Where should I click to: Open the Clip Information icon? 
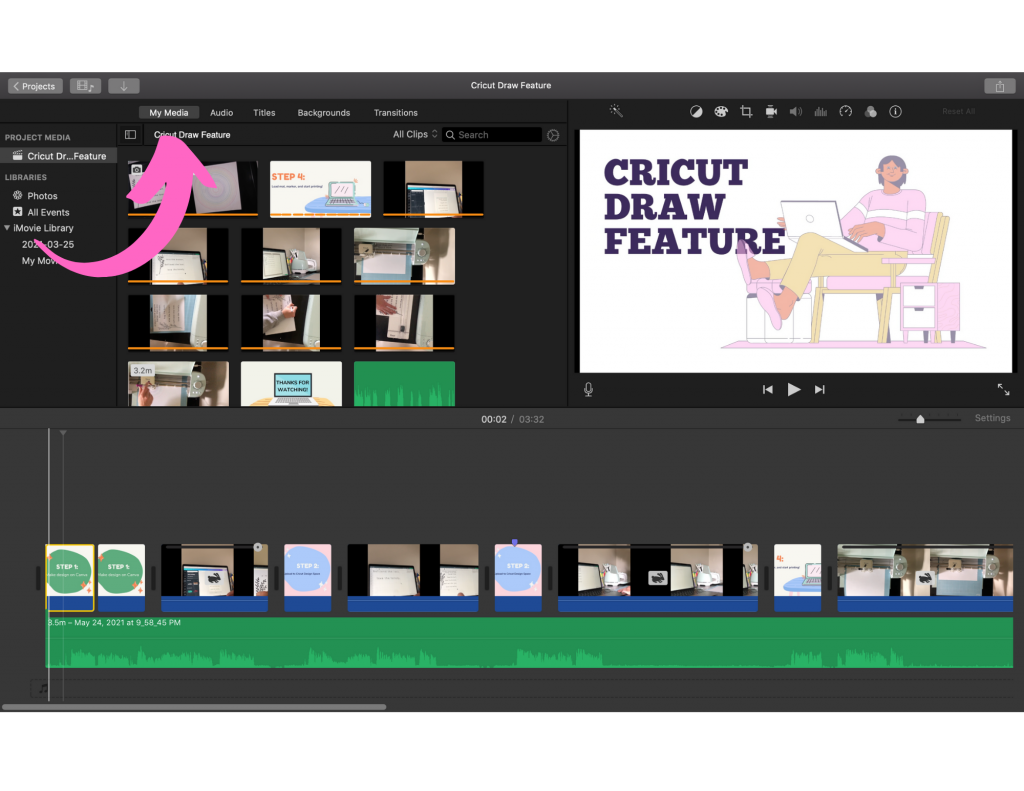coord(895,112)
